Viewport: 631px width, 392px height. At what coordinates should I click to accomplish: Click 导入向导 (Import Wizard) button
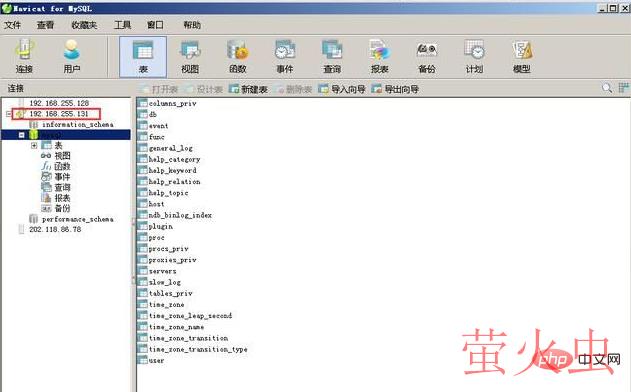tap(342, 89)
